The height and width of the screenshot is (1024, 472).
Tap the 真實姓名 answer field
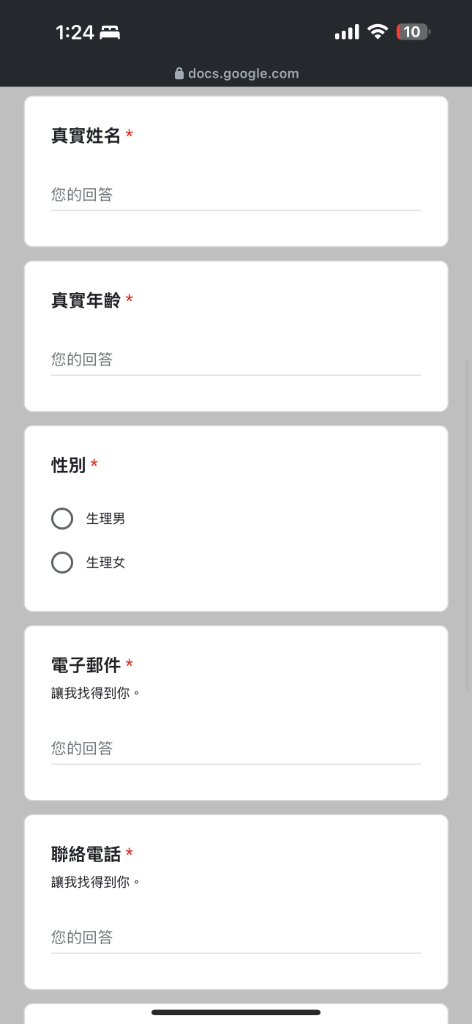[x=236, y=195]
